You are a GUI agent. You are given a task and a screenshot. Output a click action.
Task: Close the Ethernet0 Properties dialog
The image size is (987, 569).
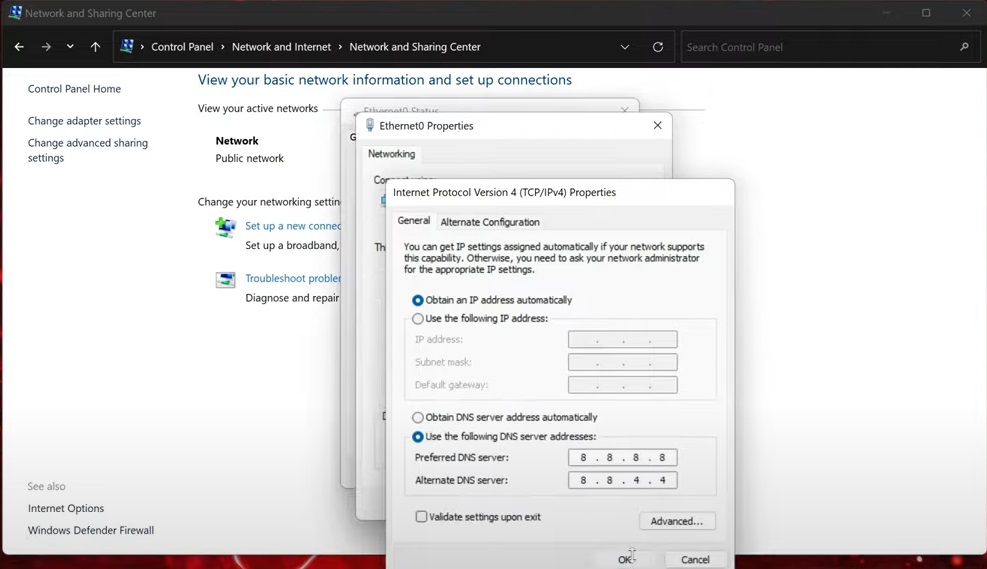pos(657,125)
